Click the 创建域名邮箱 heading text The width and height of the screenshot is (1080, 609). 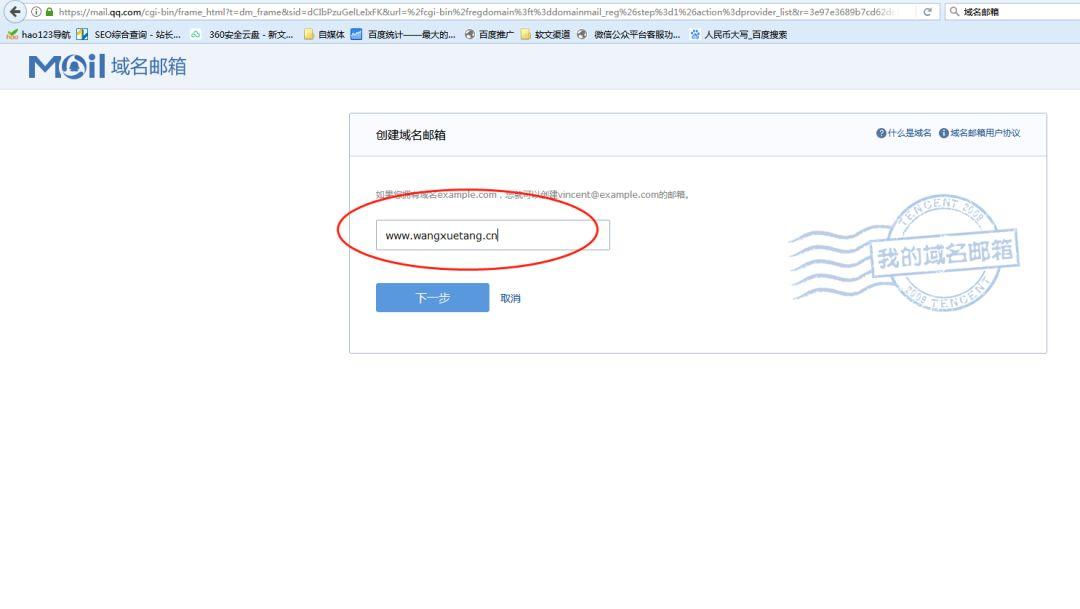(x=411, y=135)
